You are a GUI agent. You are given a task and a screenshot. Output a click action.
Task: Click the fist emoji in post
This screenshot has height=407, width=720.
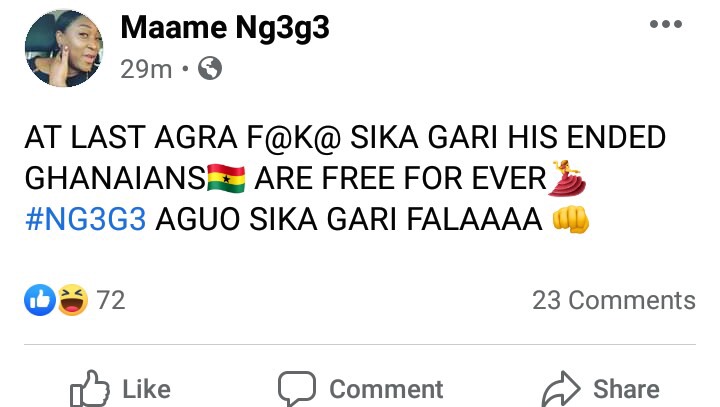click(x=571, y=219)
